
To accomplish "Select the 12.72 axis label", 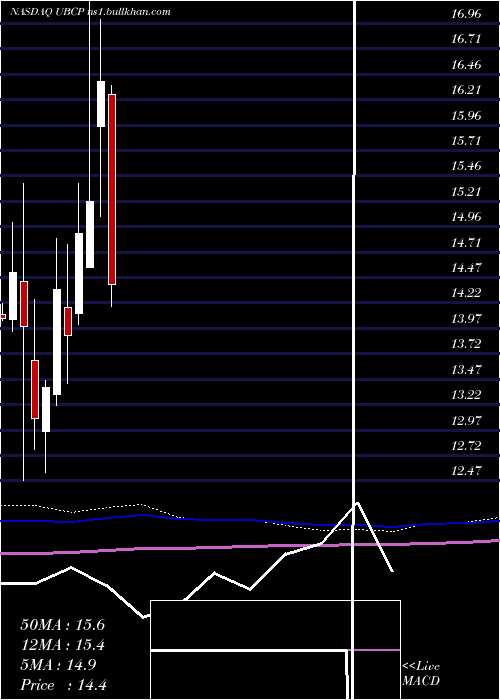I will pos(466,446).
